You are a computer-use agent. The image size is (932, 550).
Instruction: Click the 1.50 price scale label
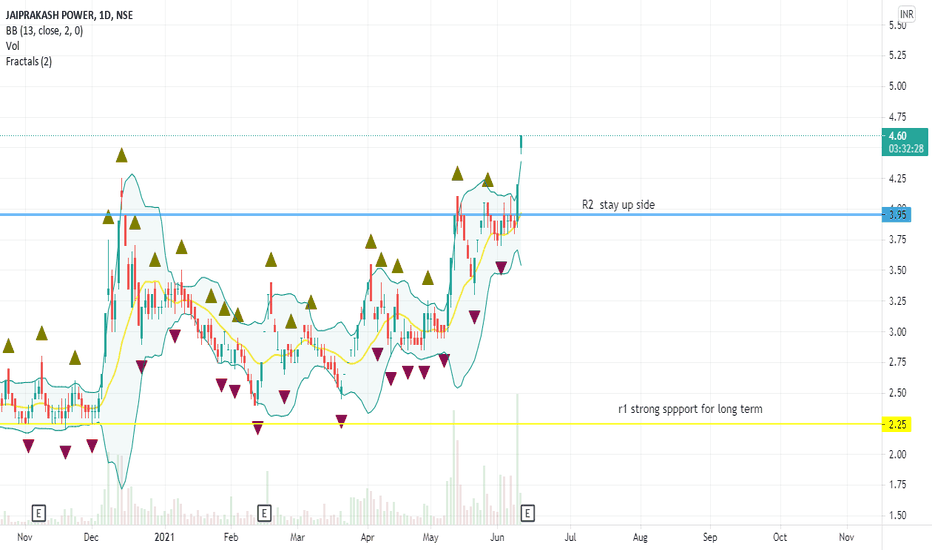point(898,516)
